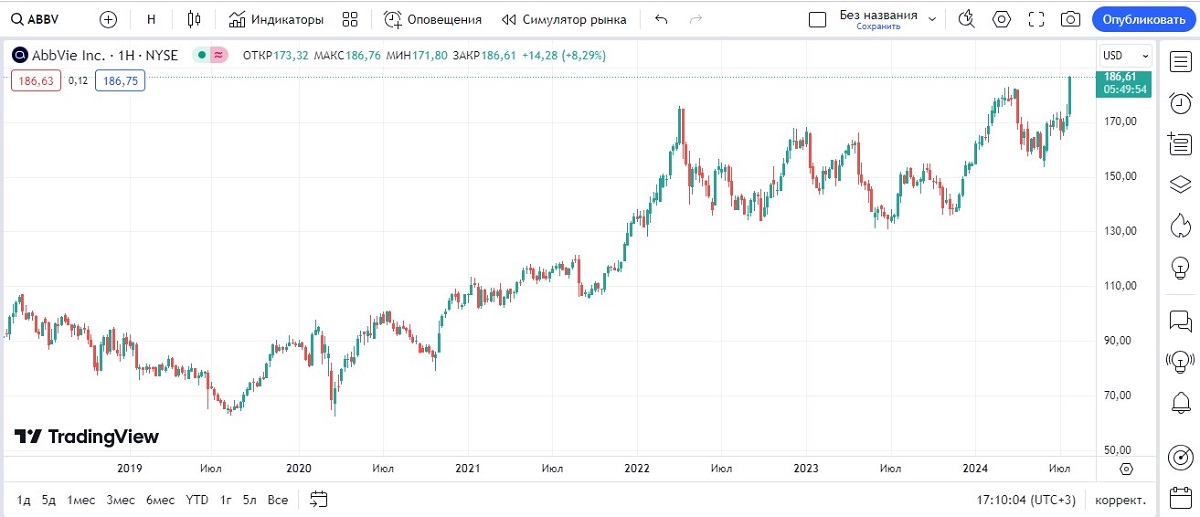Open the chats panel in the right sidebar
The width and height of the screenshot is (1200, 517).
[1180, 320]
